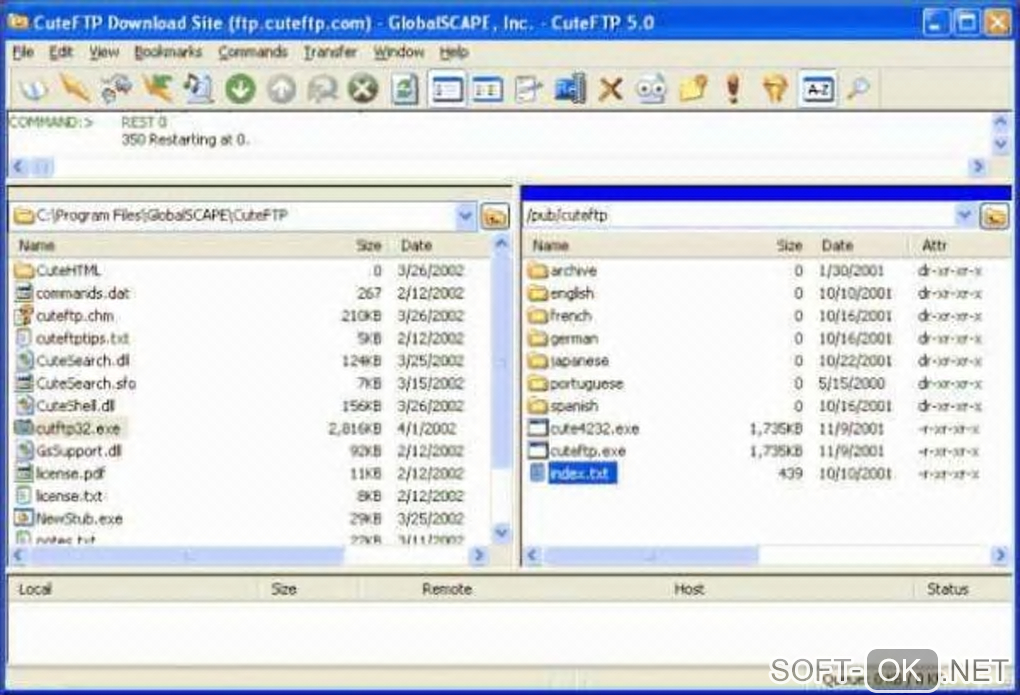This screenshot has height=695, width=1020.
Task: Select the english remote folder
Action: click(562, 293)
